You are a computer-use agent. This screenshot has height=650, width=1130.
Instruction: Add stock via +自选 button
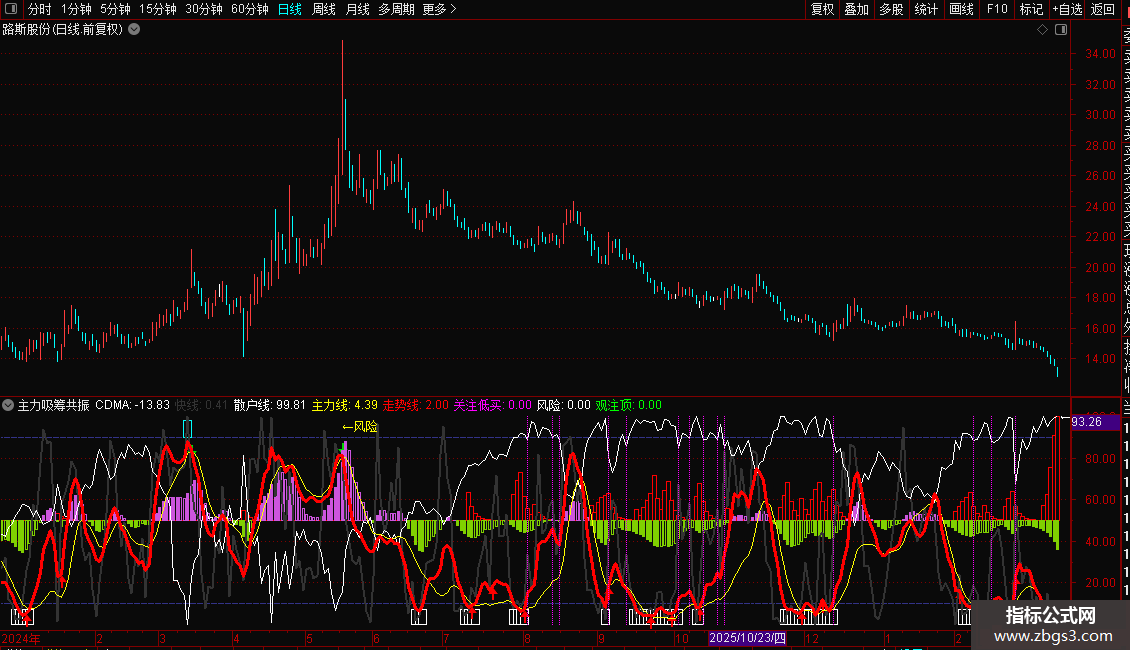pyautogui.click(x=1067, y=9)
